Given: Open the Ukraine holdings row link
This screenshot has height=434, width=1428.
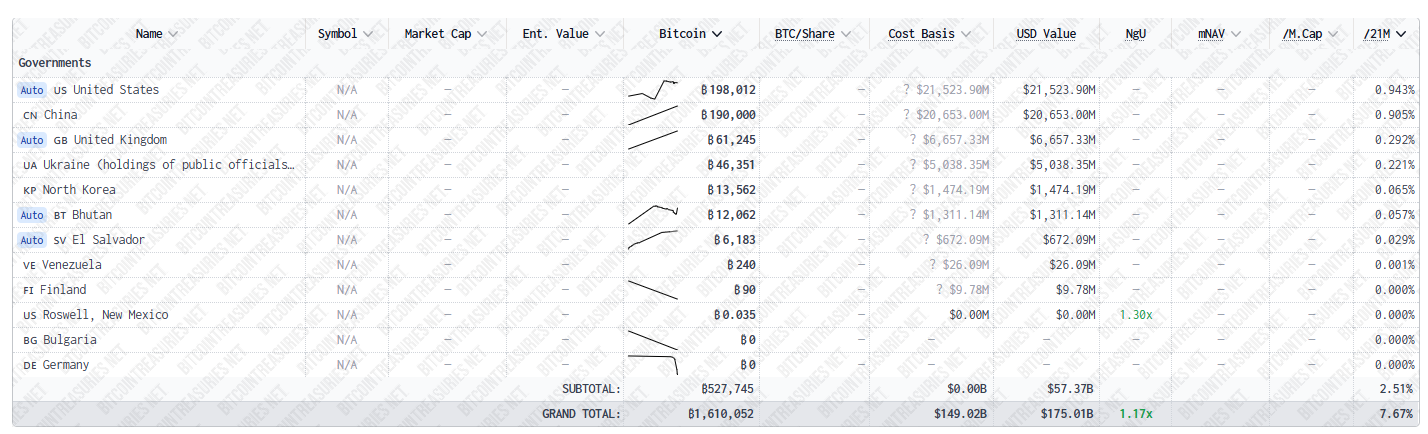Looking at the screenshot, I should coord(168,165).
